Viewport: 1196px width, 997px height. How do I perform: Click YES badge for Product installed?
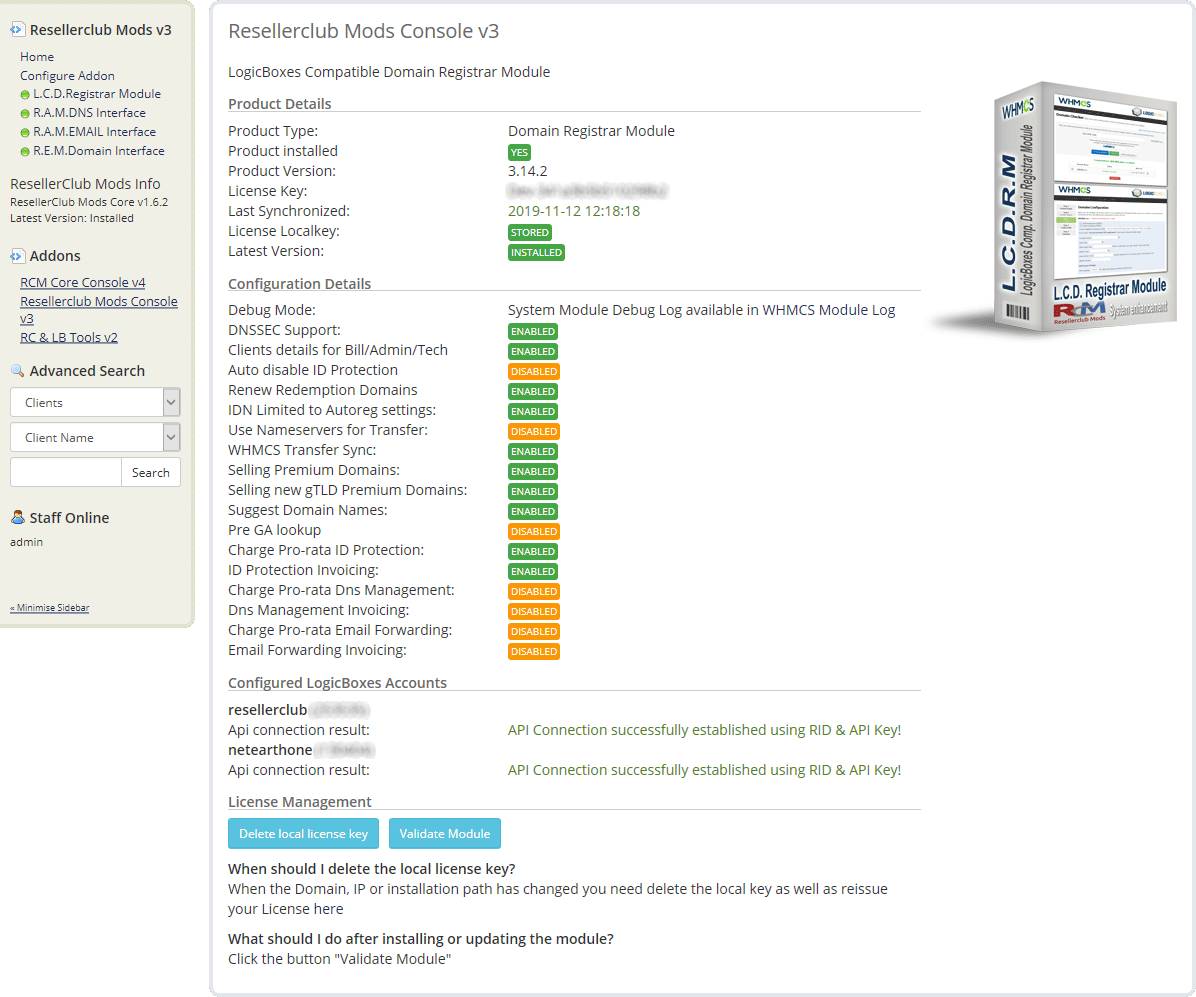pos(519,153)
